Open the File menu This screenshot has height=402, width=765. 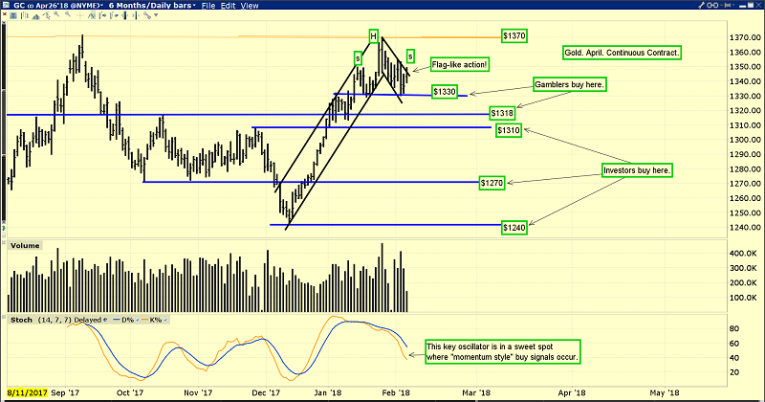pyautogui.click(x=208, y=6)
